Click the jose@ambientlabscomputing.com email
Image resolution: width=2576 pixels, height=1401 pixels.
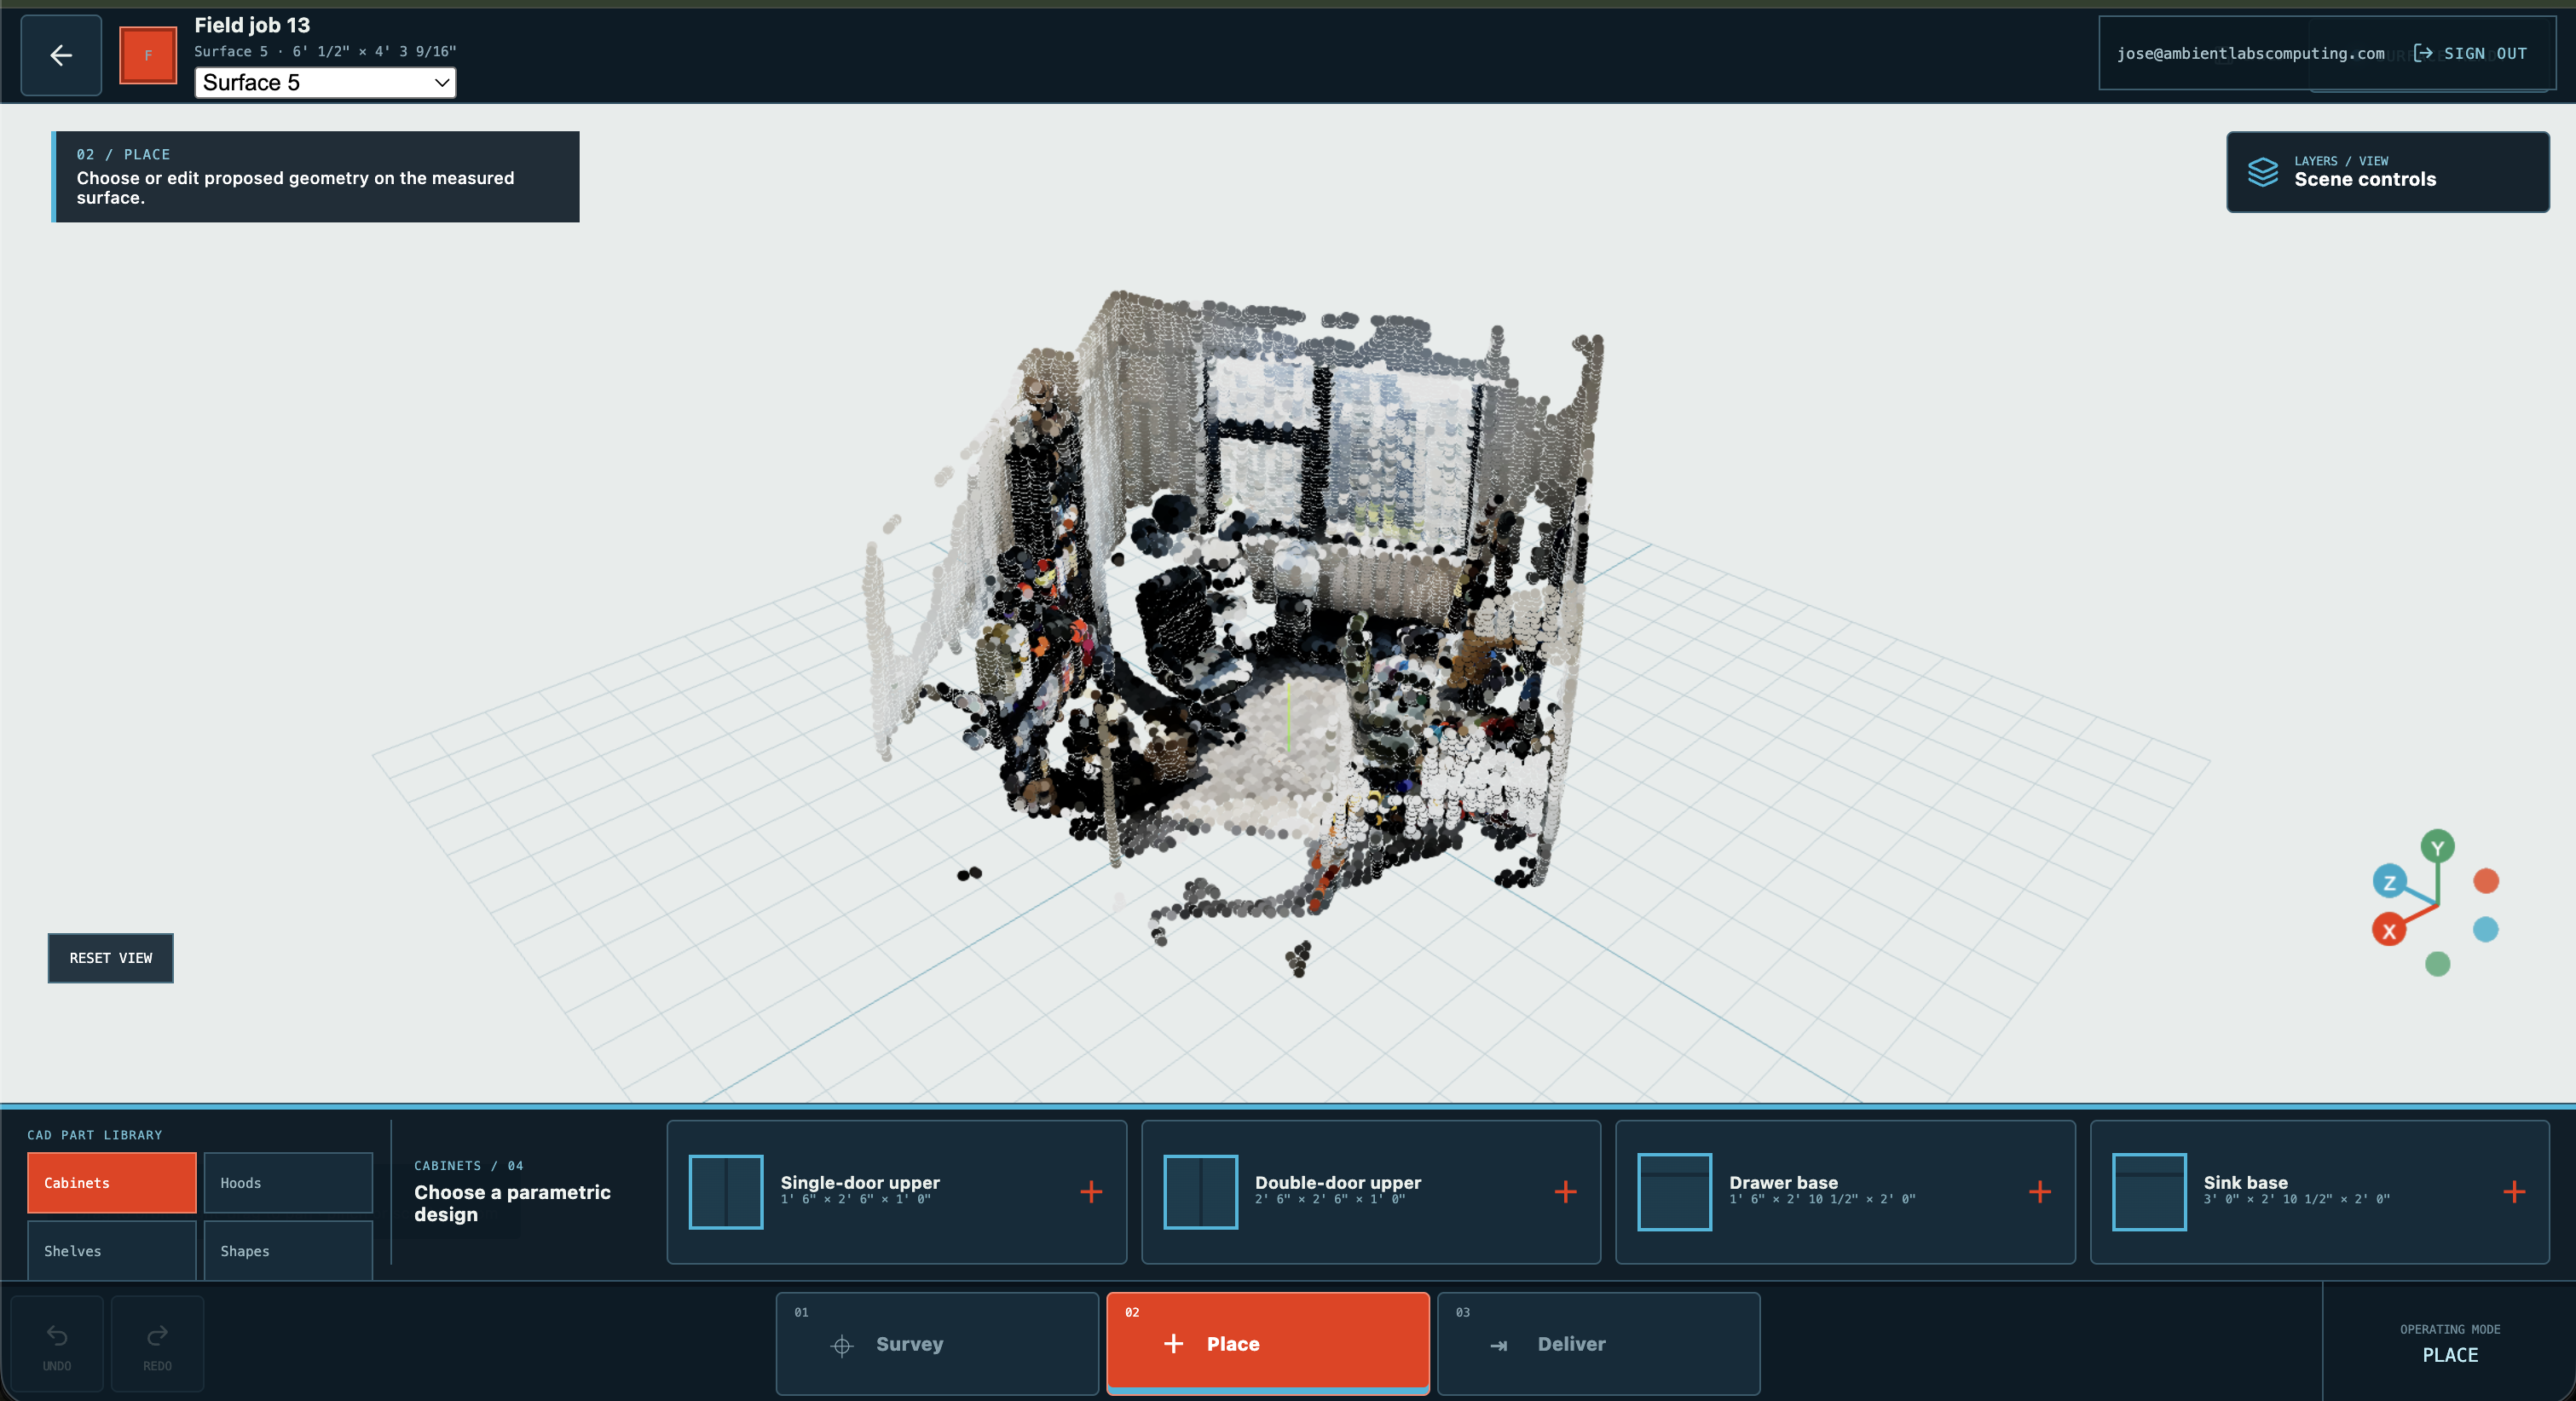click(x=2250, y=53)
